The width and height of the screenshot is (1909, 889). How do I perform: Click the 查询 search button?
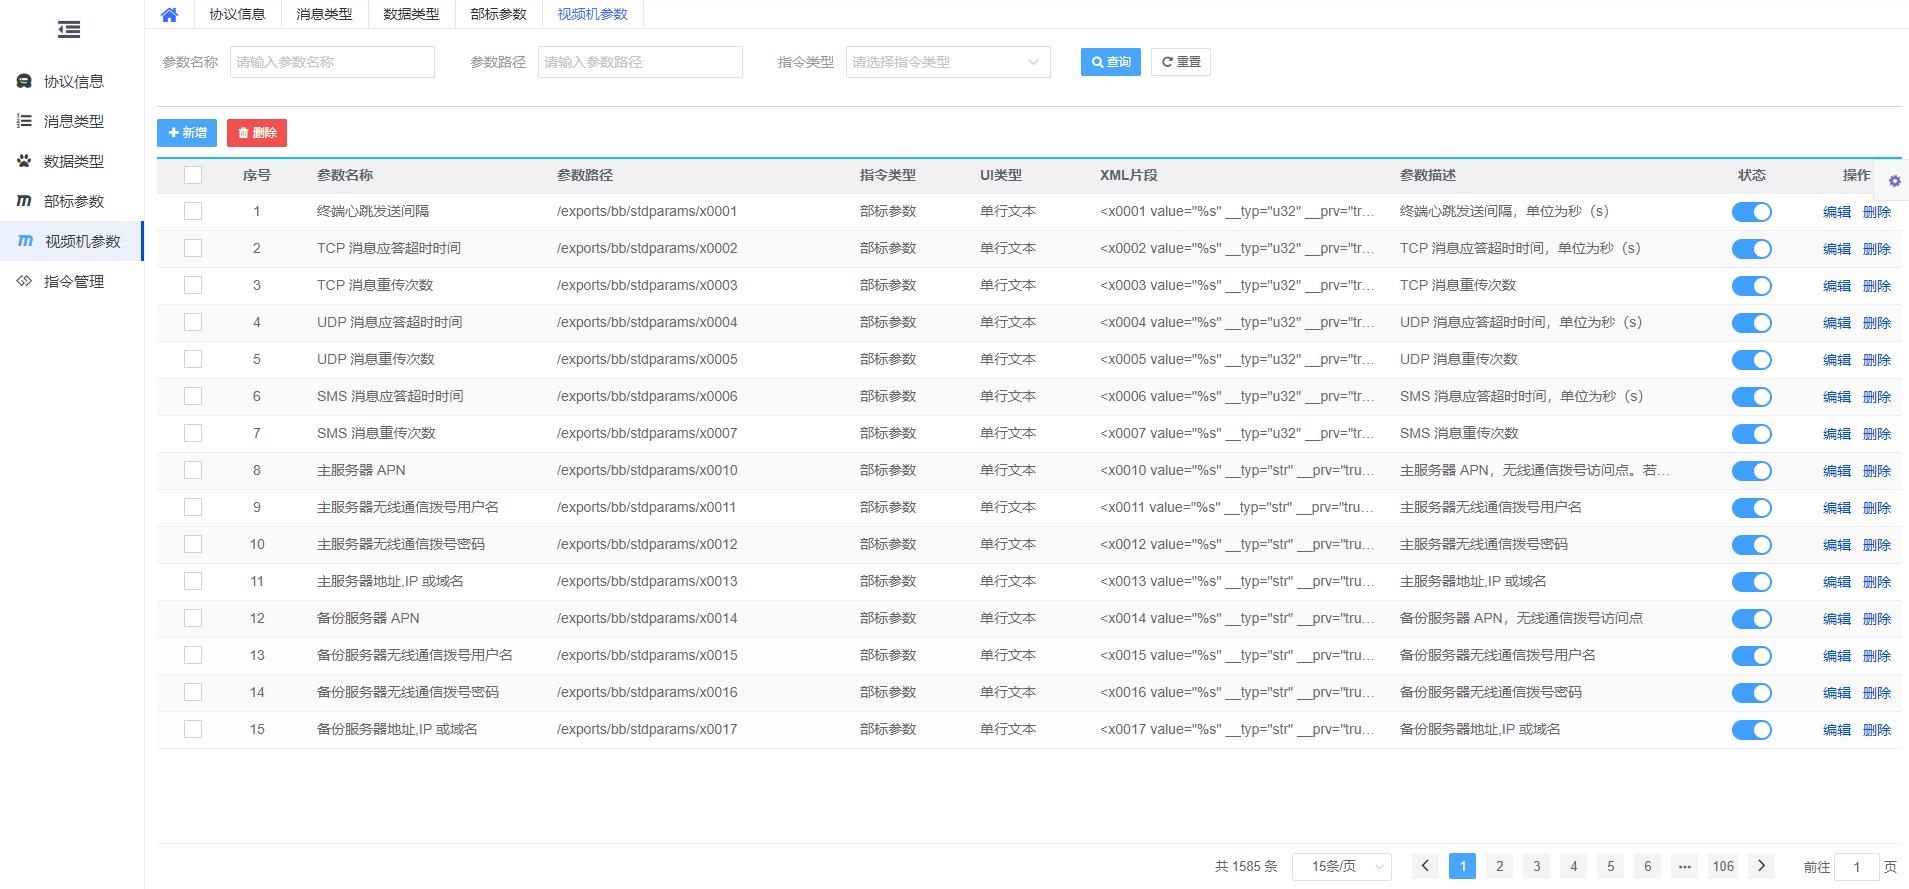[1111, 62]
